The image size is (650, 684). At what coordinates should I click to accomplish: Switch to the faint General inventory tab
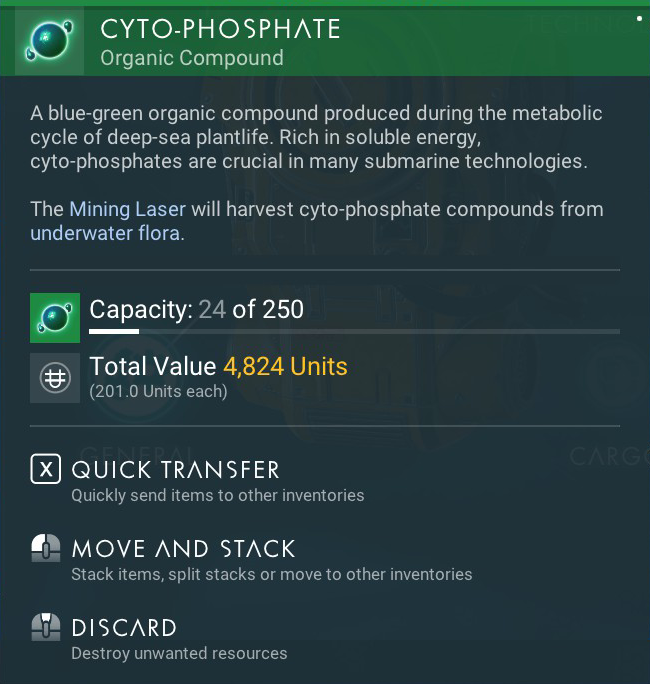(135, 455)
